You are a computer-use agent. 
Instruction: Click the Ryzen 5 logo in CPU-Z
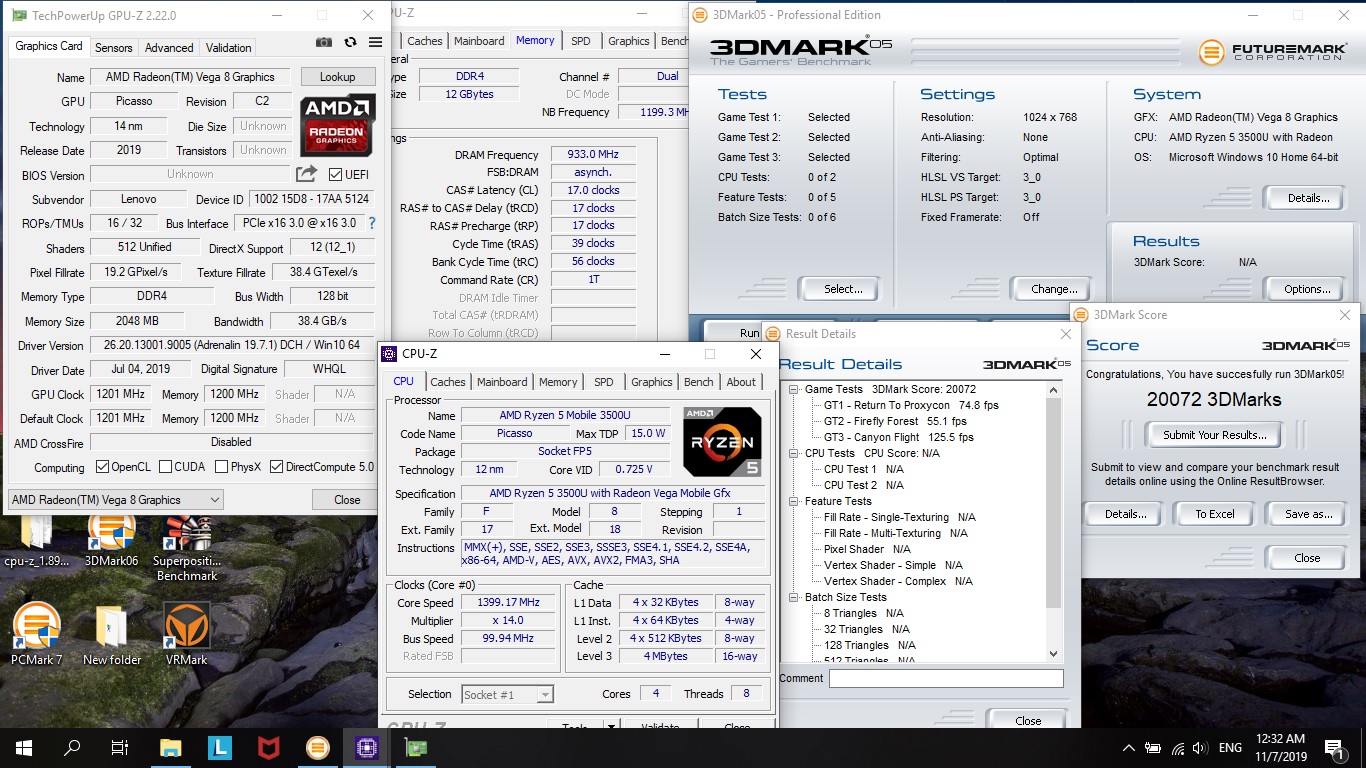723,441
